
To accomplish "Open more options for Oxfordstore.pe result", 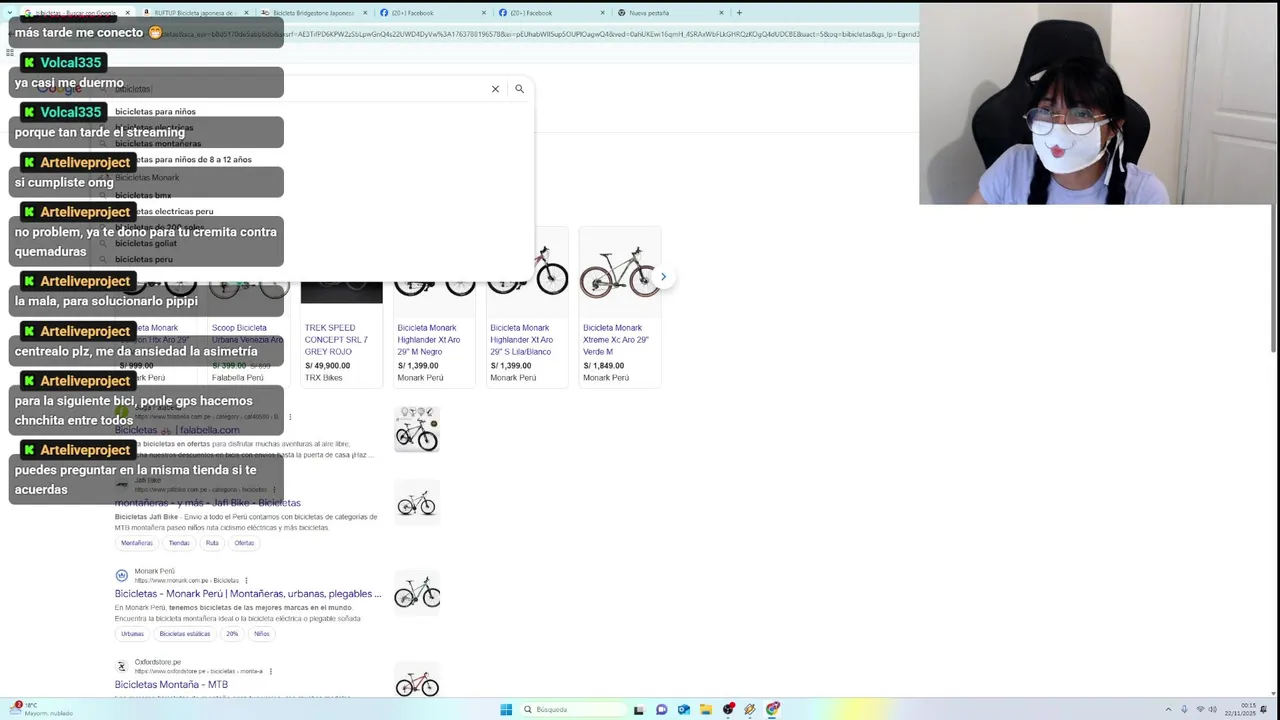I will (x=271, y=671).
